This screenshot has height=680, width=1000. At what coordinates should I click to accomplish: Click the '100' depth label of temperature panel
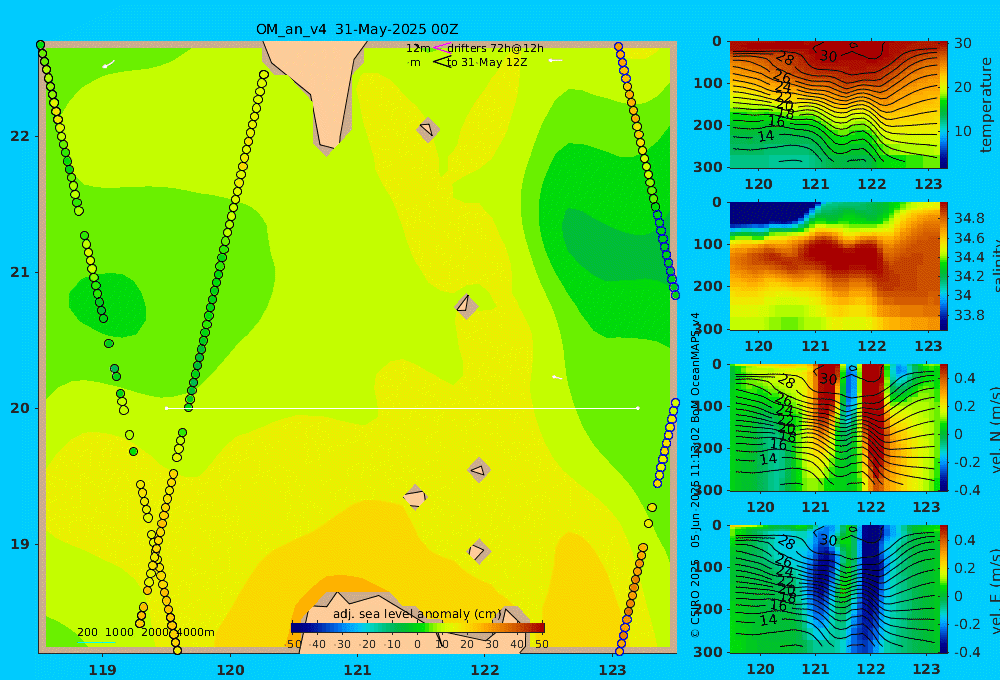click(x=708, y=83)
